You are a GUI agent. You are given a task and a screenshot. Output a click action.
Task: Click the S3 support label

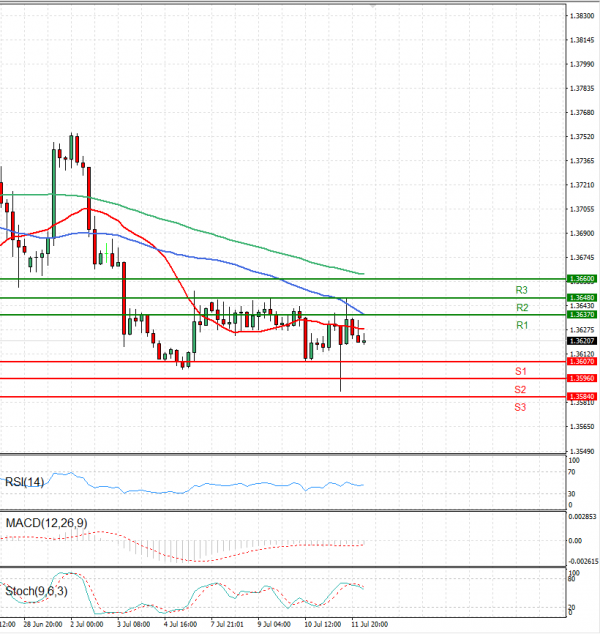click(520, 407)
